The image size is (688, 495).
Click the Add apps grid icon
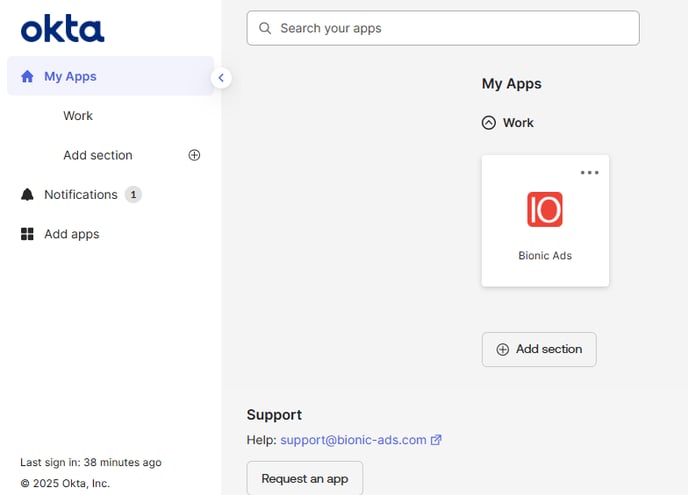(x=27, y=234)
